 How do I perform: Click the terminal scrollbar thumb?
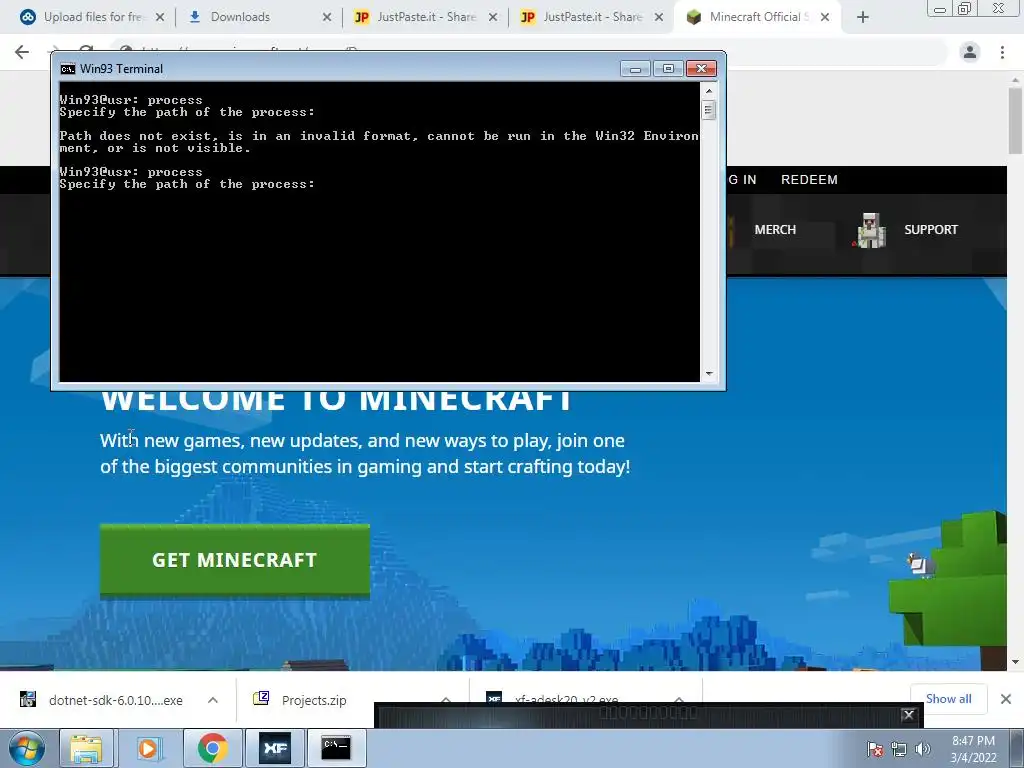tap(709, 110)
